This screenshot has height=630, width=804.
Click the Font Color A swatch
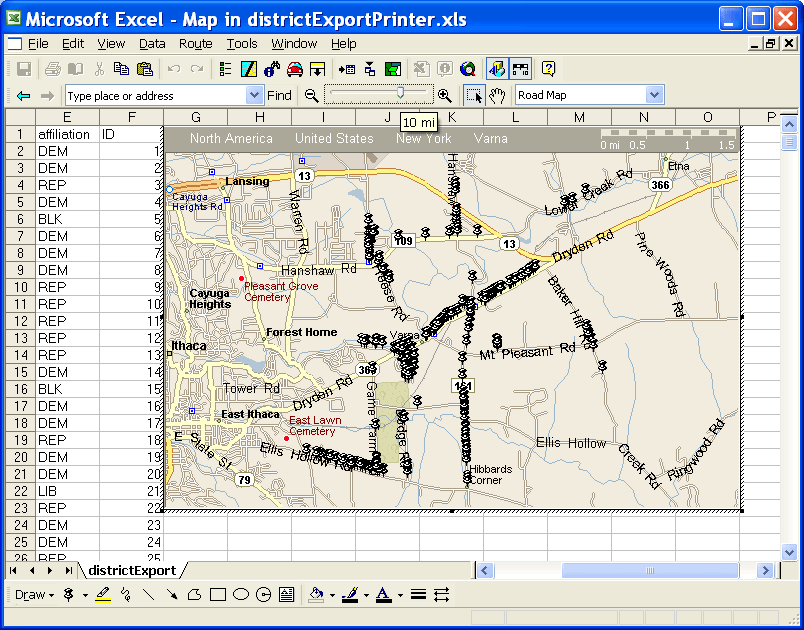click(x=384, y=595)
